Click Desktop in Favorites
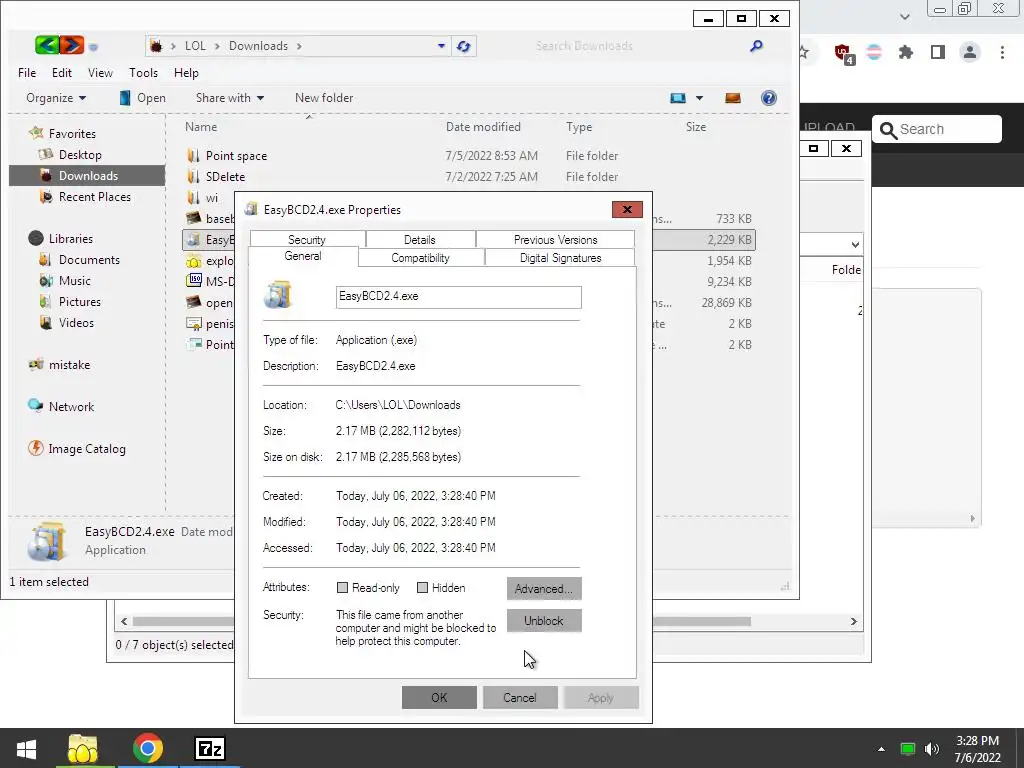The height and width of the screenshot is (768, 1024). [x=80, y=155]
